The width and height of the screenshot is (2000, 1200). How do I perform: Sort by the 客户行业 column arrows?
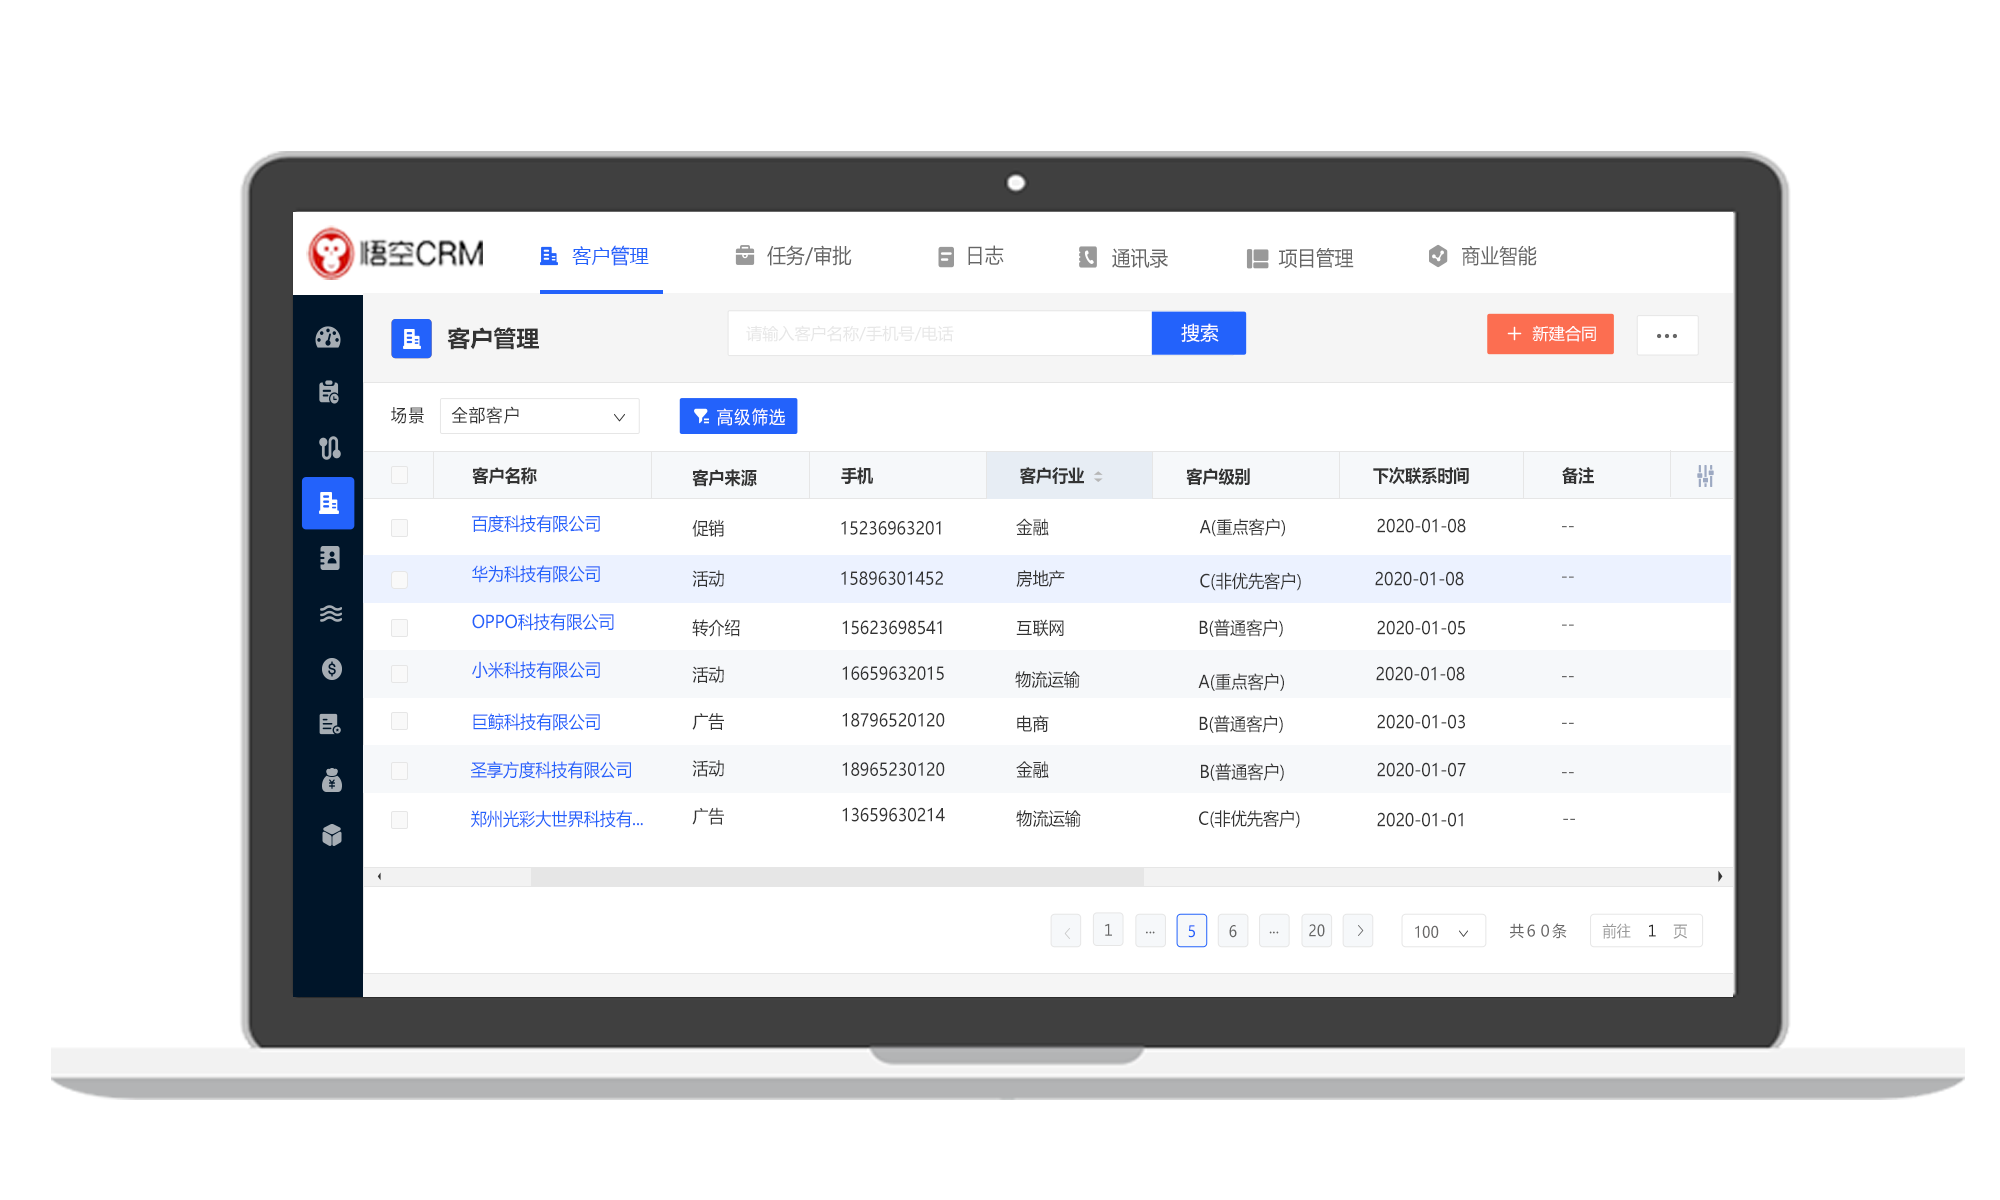(x=1098, y=477)
